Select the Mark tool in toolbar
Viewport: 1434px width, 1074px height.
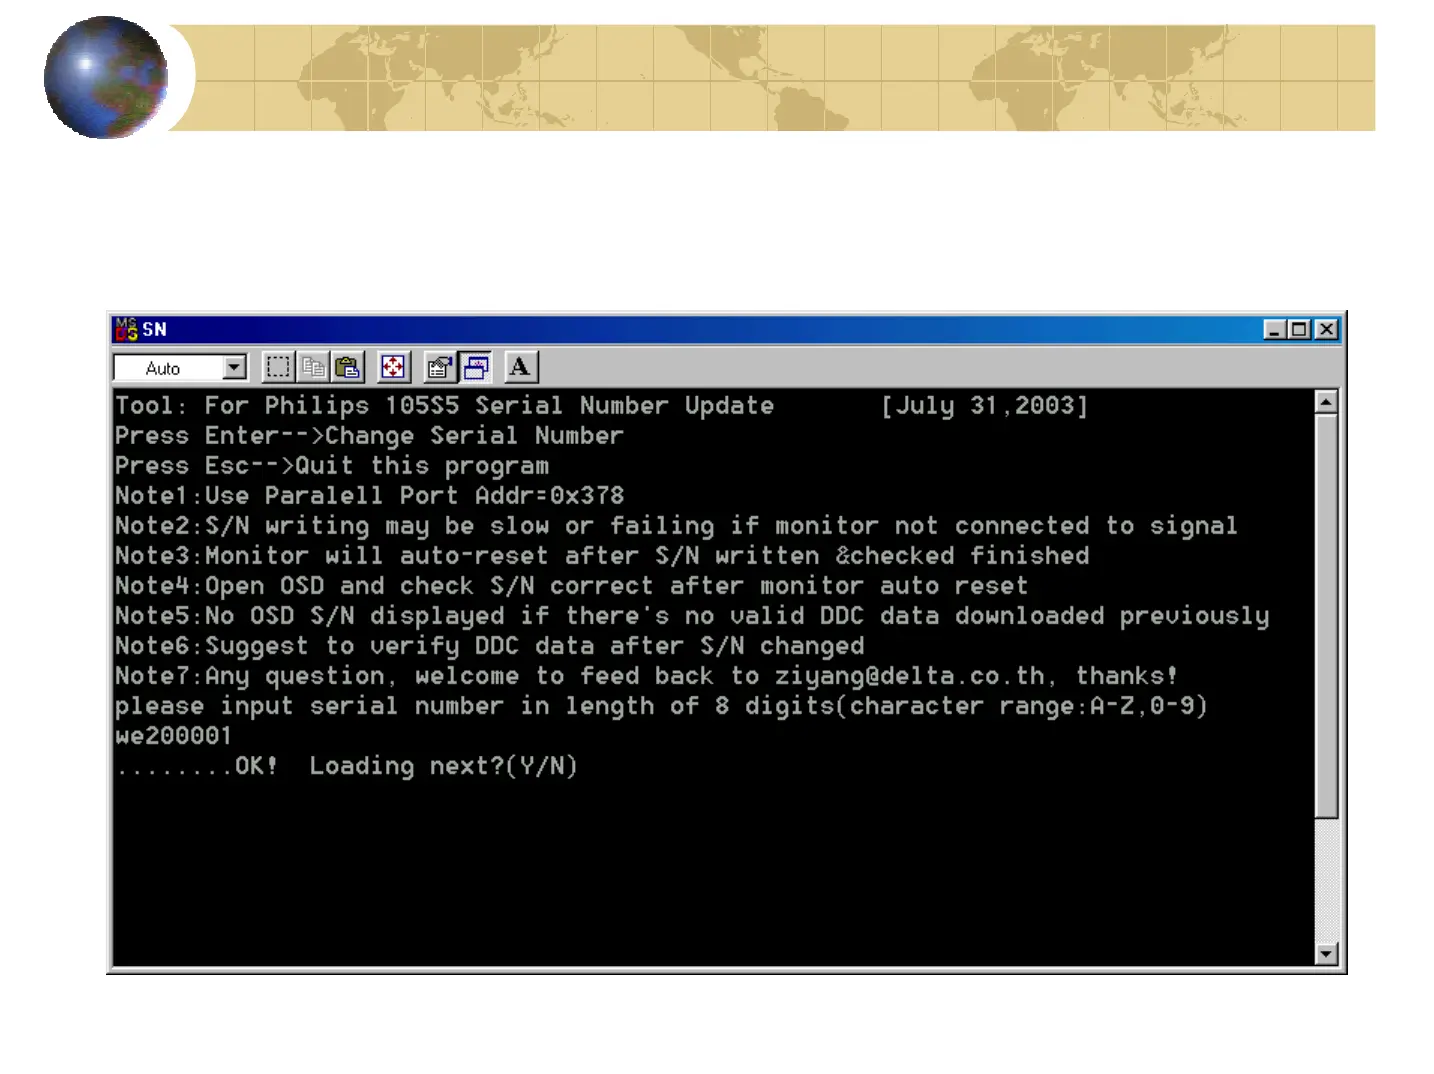pyautogui.click(x=278, y=367)
